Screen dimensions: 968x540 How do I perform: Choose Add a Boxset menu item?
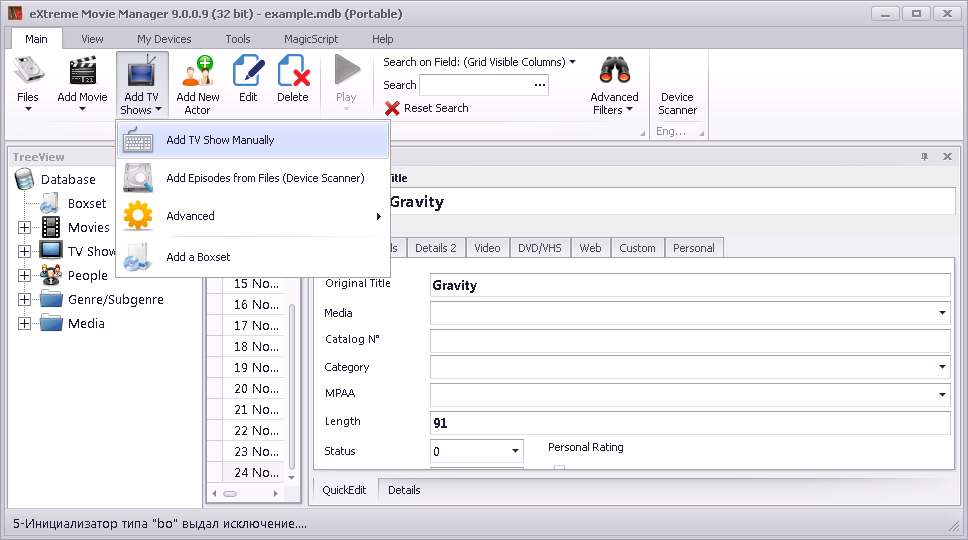point(253,257)
